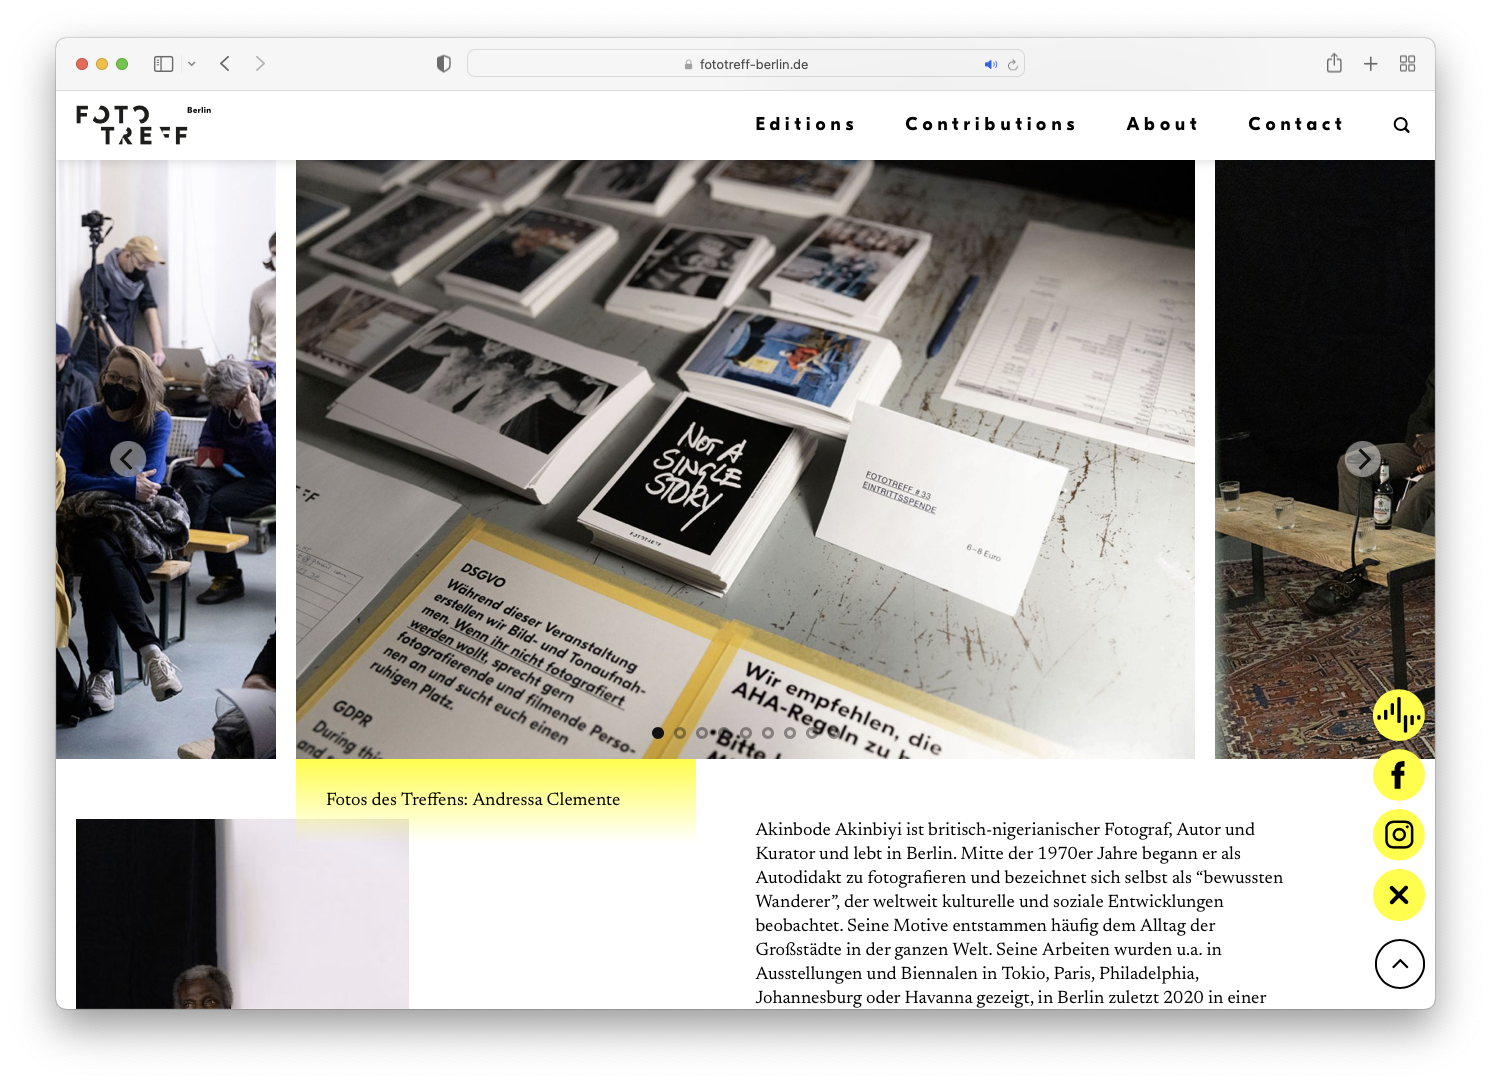The image size is (1491, 1083).
Task: Select the second carousel dot
Action: point(680,733)
